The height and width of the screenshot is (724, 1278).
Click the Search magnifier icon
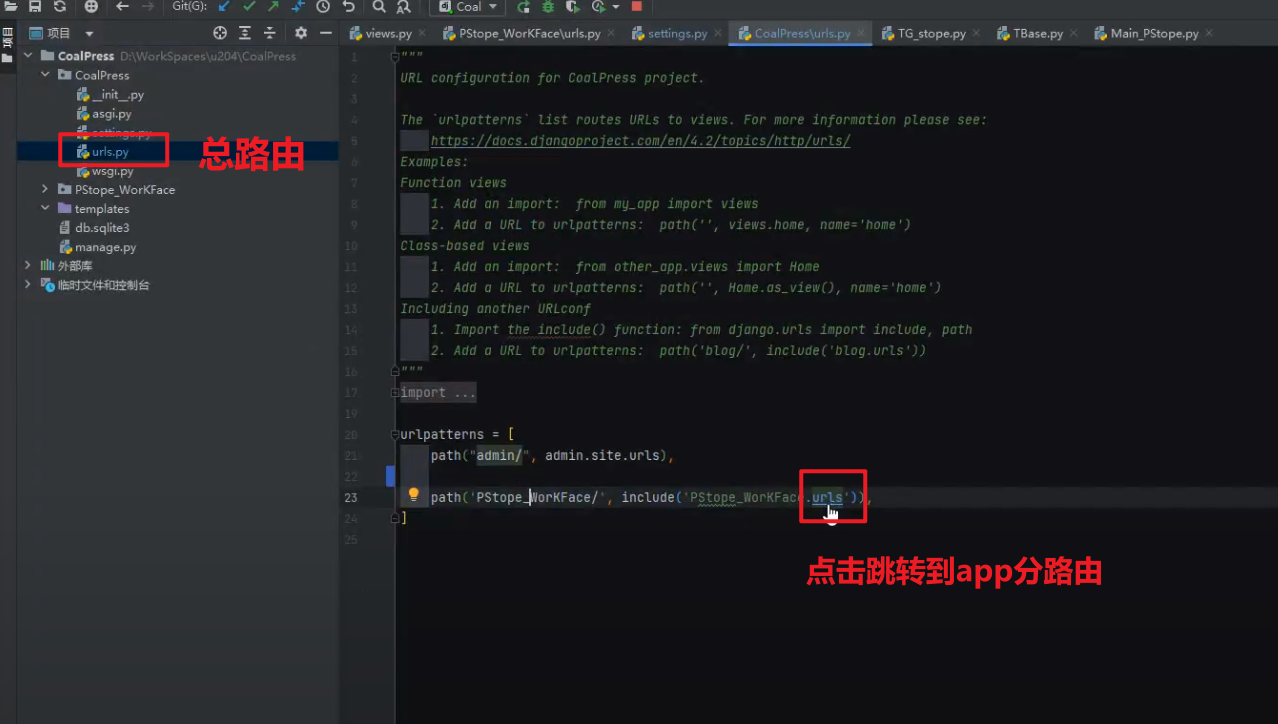(379, 6)
